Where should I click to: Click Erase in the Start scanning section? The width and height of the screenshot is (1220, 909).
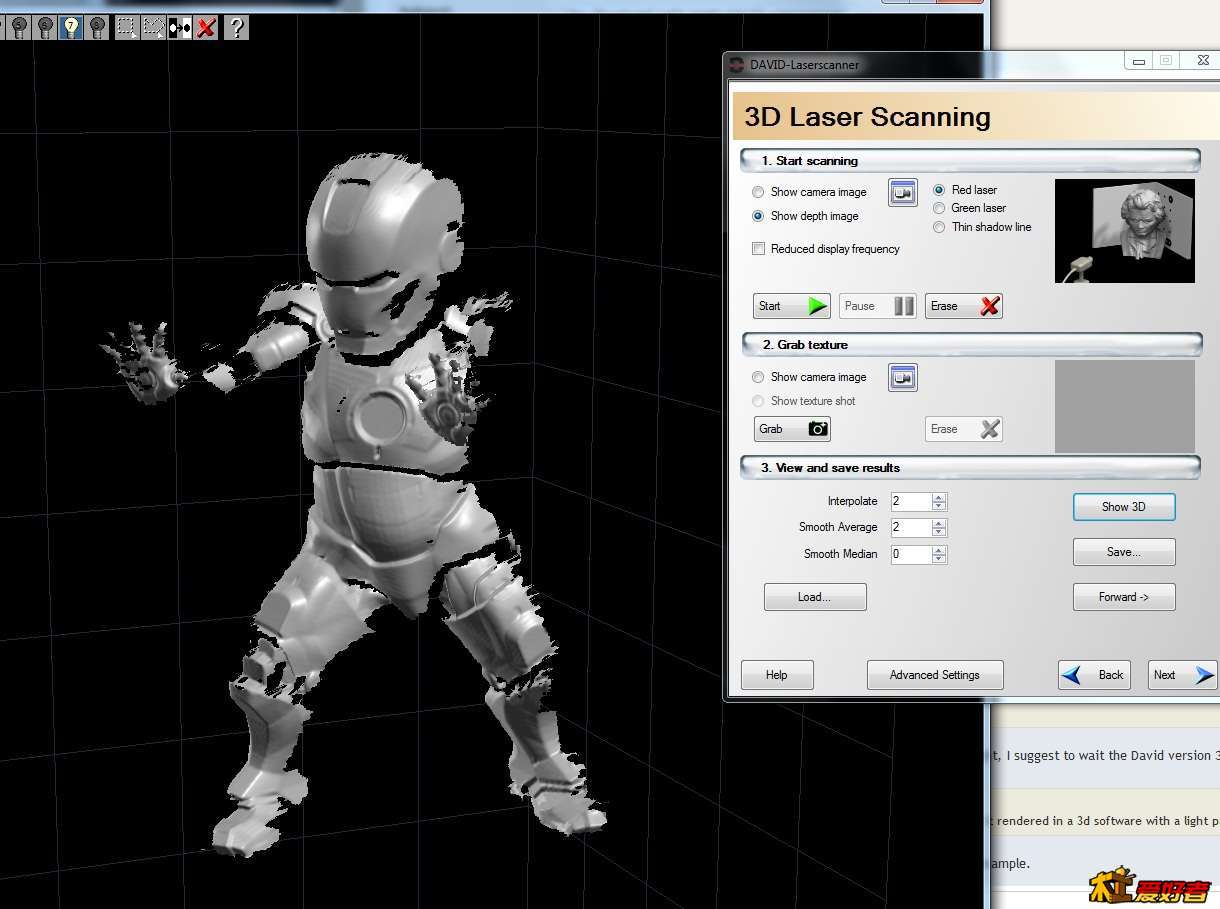[x=964, y=306]
